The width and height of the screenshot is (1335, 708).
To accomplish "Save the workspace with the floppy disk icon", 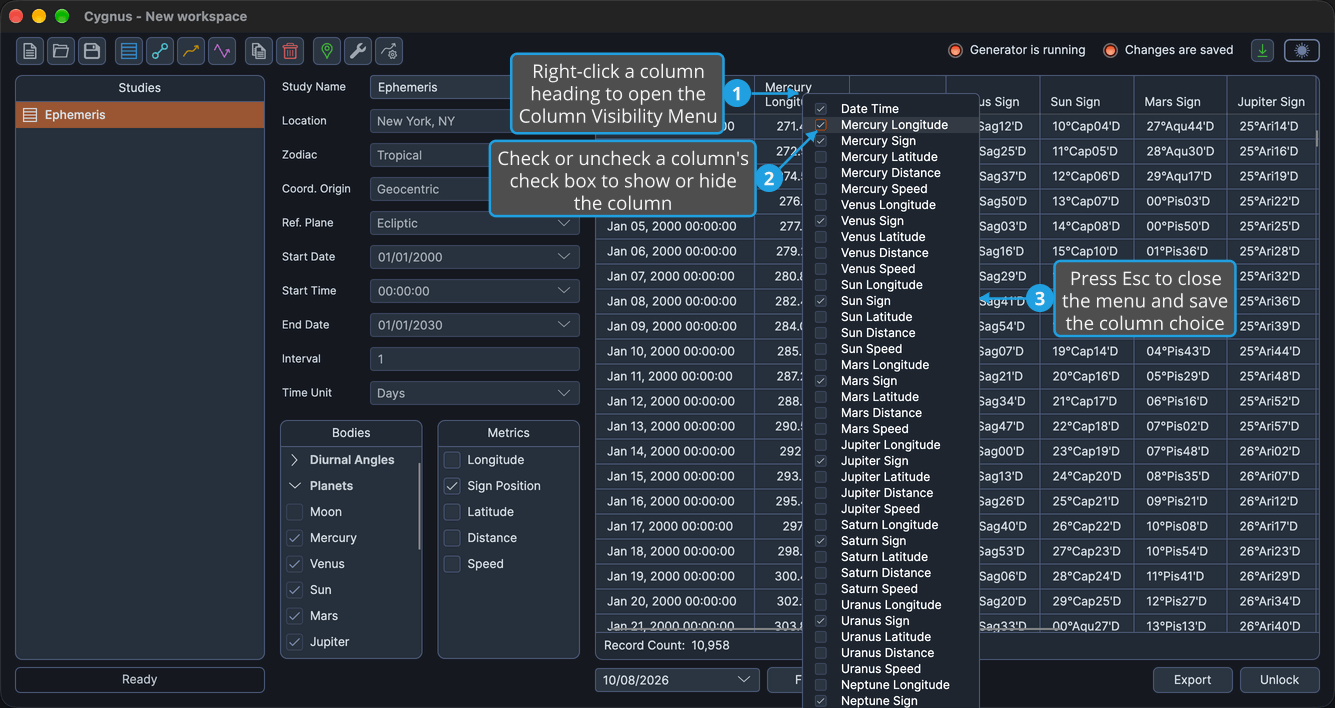I will click(x=91, y=51).
